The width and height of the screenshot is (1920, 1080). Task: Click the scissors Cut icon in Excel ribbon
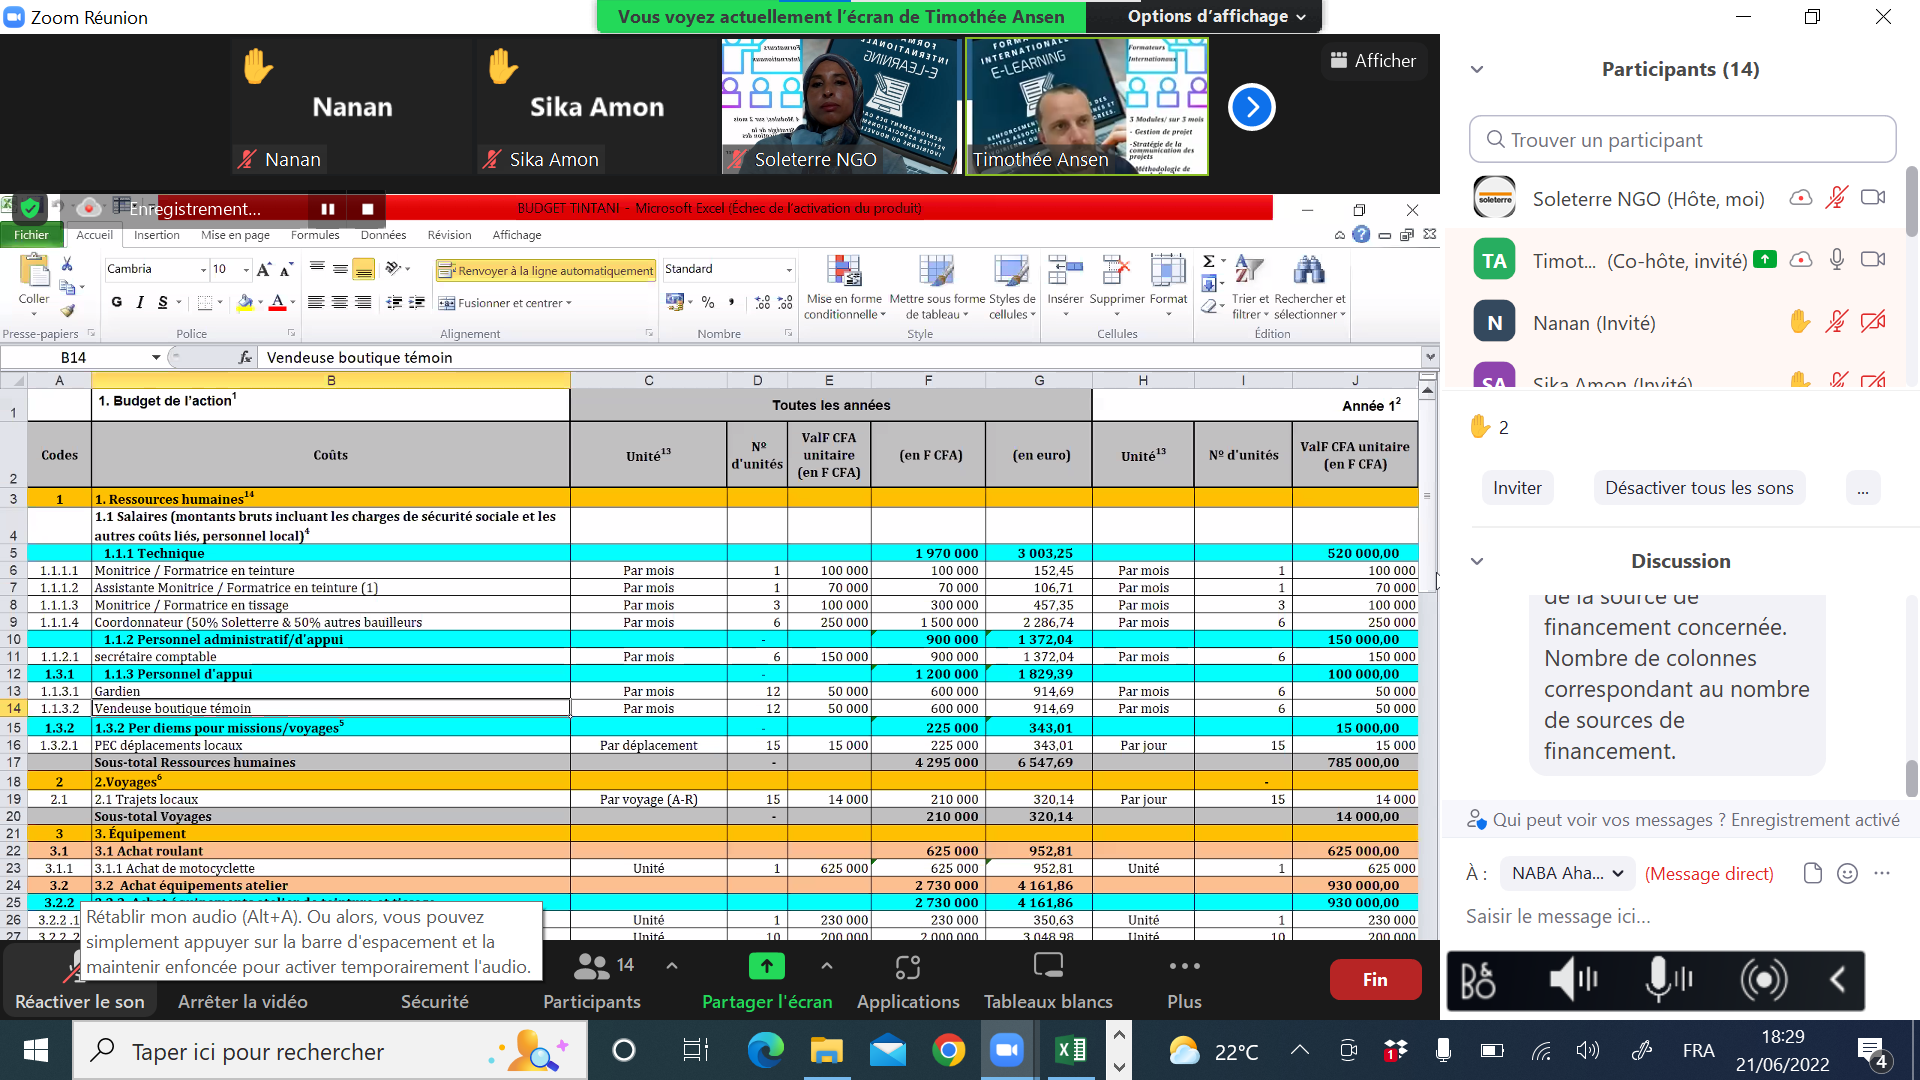67,264
